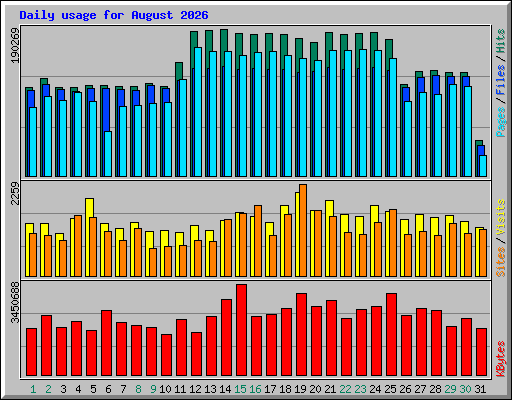Click day 23 on the x-axis
Screen dimensions: 512x400
tap(360, 389)
